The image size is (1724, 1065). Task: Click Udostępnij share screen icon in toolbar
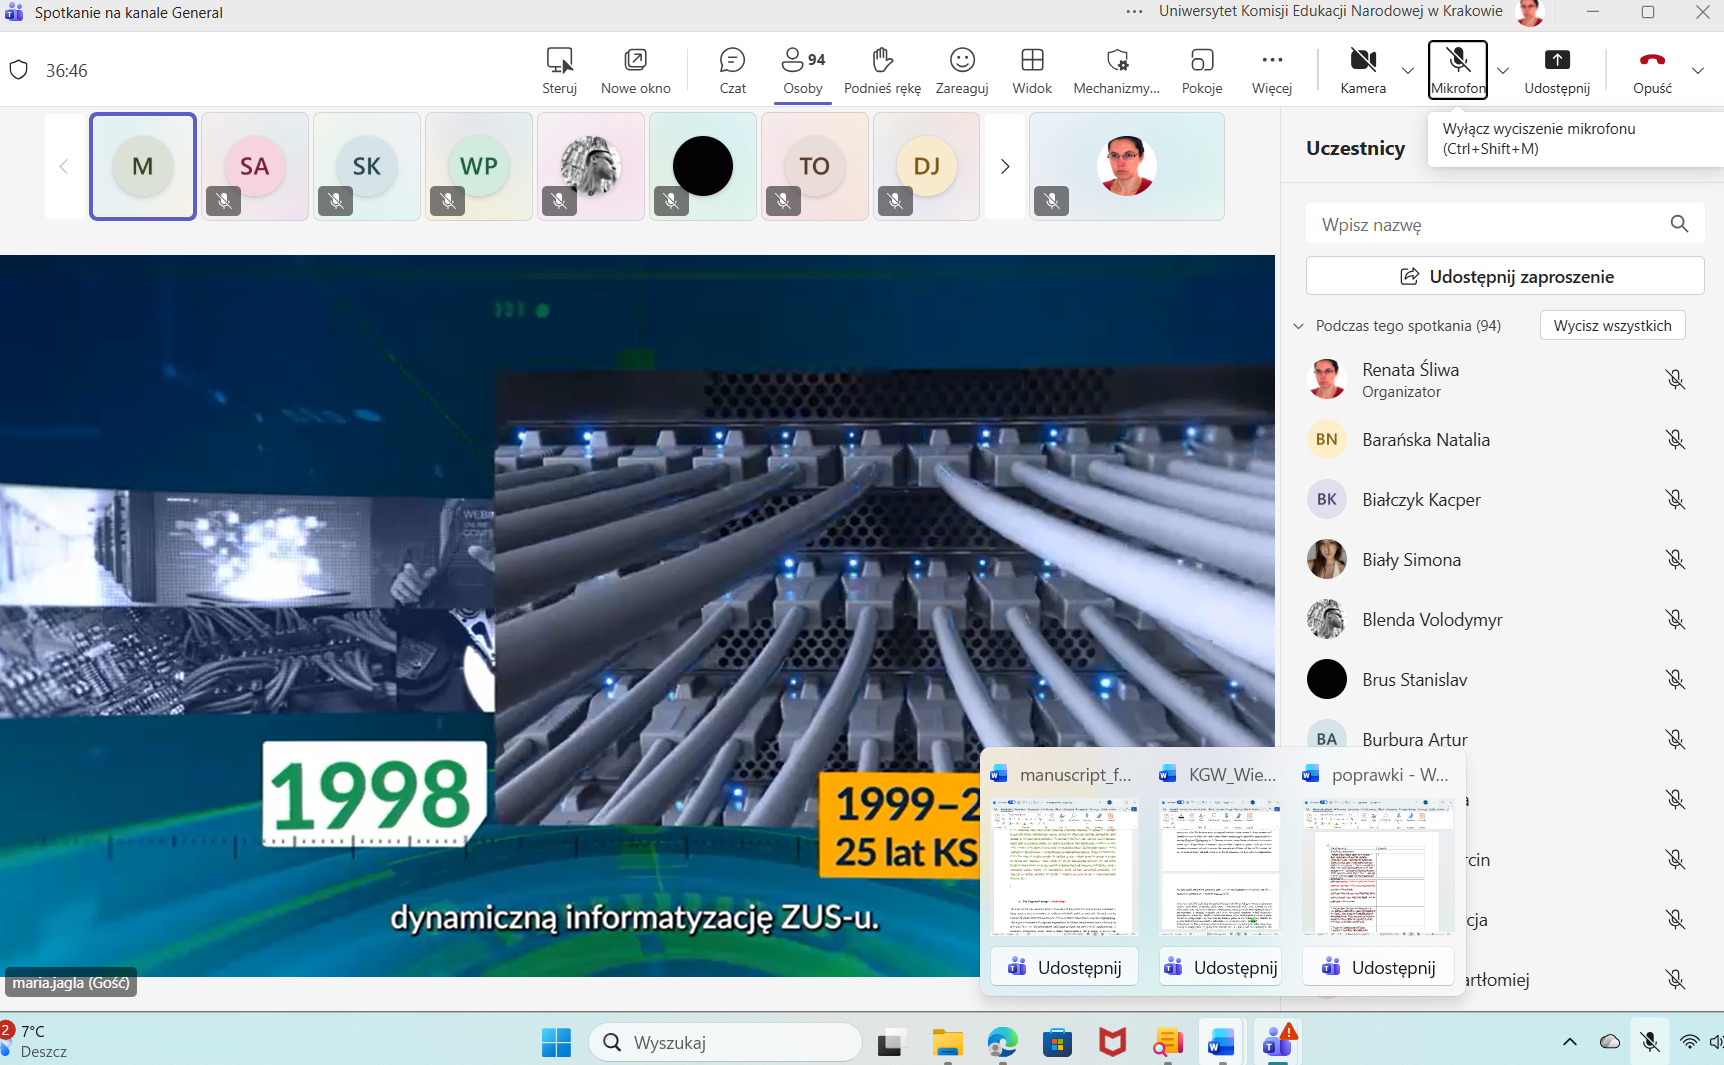point(1557,70)
